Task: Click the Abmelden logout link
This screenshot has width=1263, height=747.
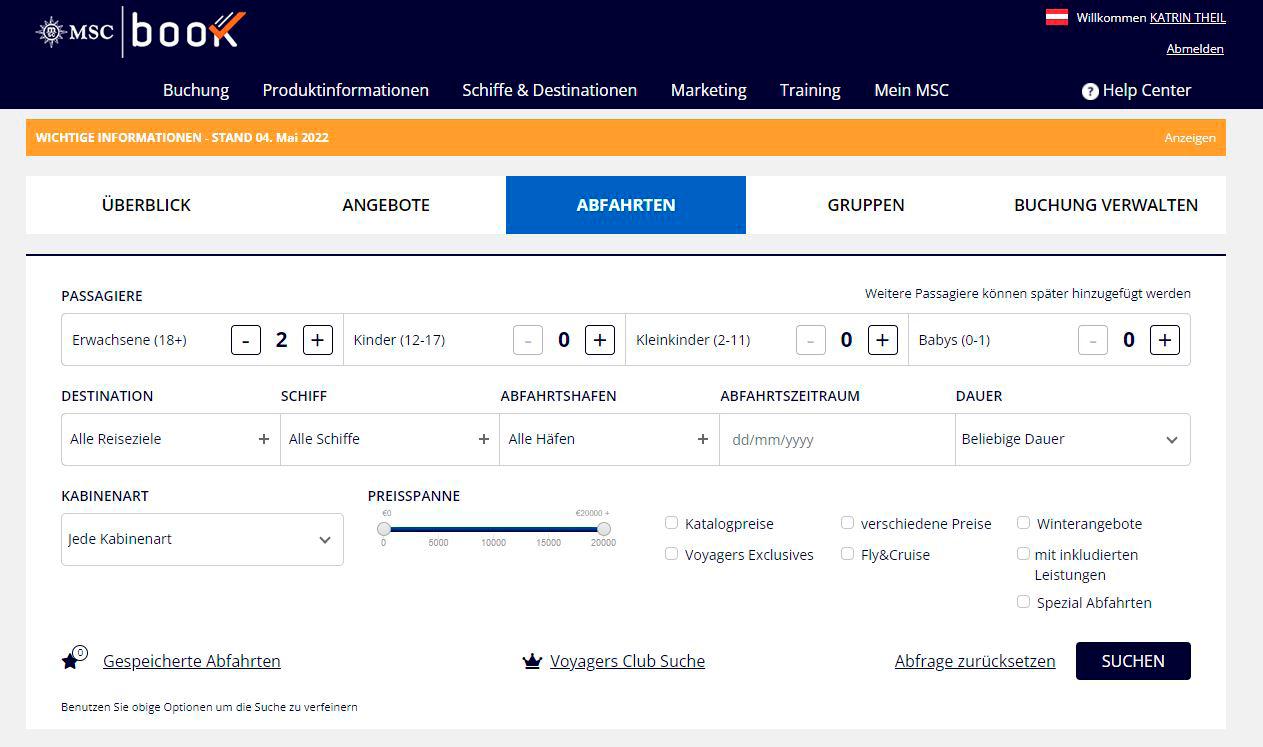Action: [1195, 48]
